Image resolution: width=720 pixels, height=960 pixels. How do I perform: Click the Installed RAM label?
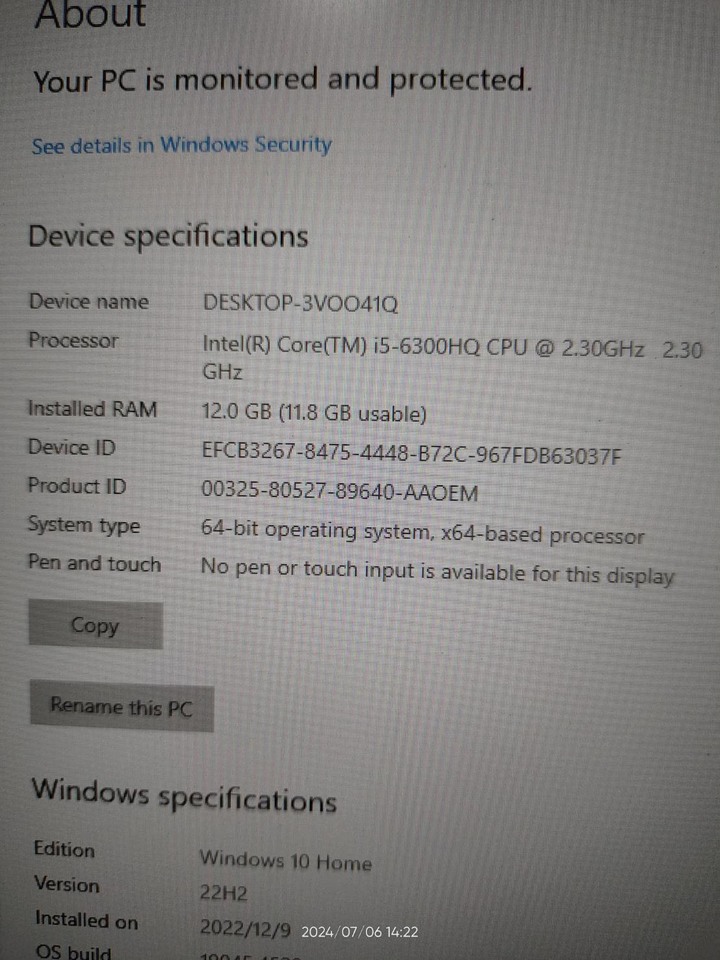point(92,409)
